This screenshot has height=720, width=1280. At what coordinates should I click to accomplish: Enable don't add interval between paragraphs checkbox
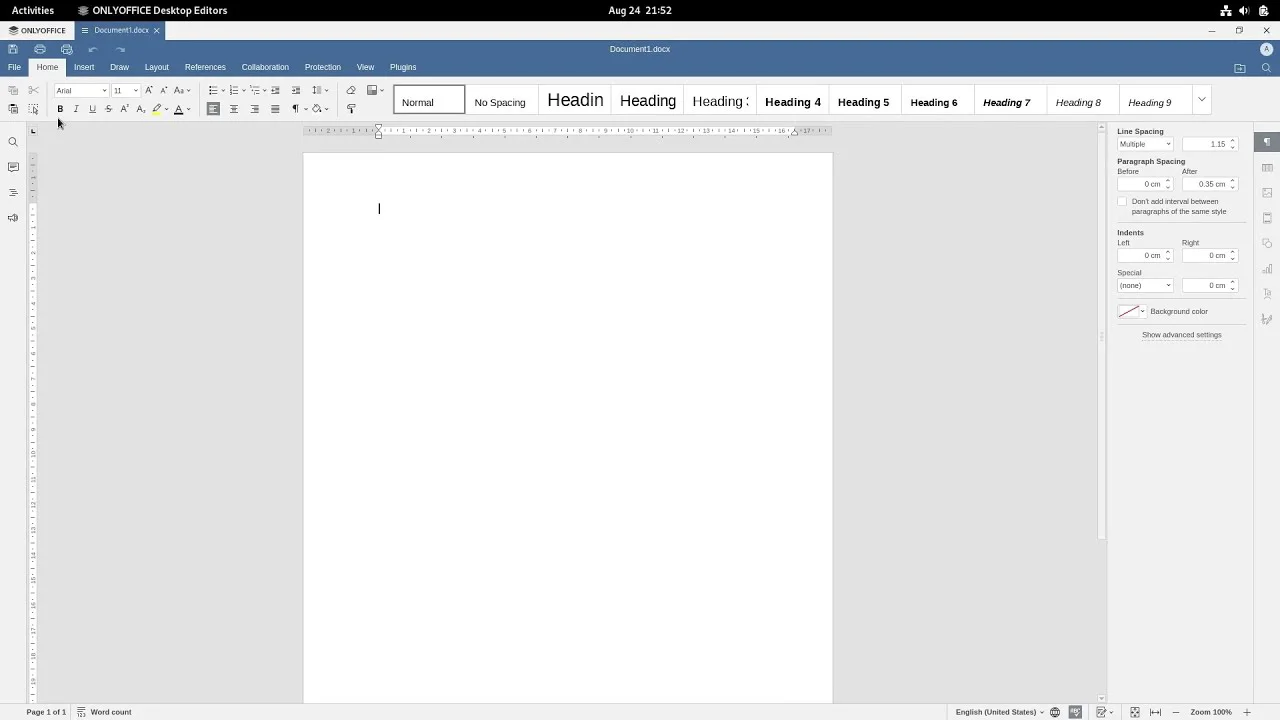pyautogui.click(x=1122, y=202)
